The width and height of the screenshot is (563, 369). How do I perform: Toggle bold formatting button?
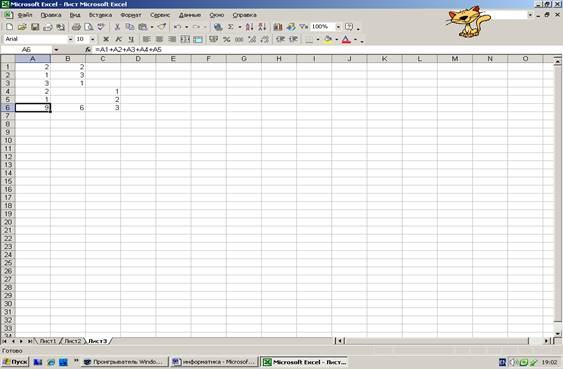pos(106,39)
